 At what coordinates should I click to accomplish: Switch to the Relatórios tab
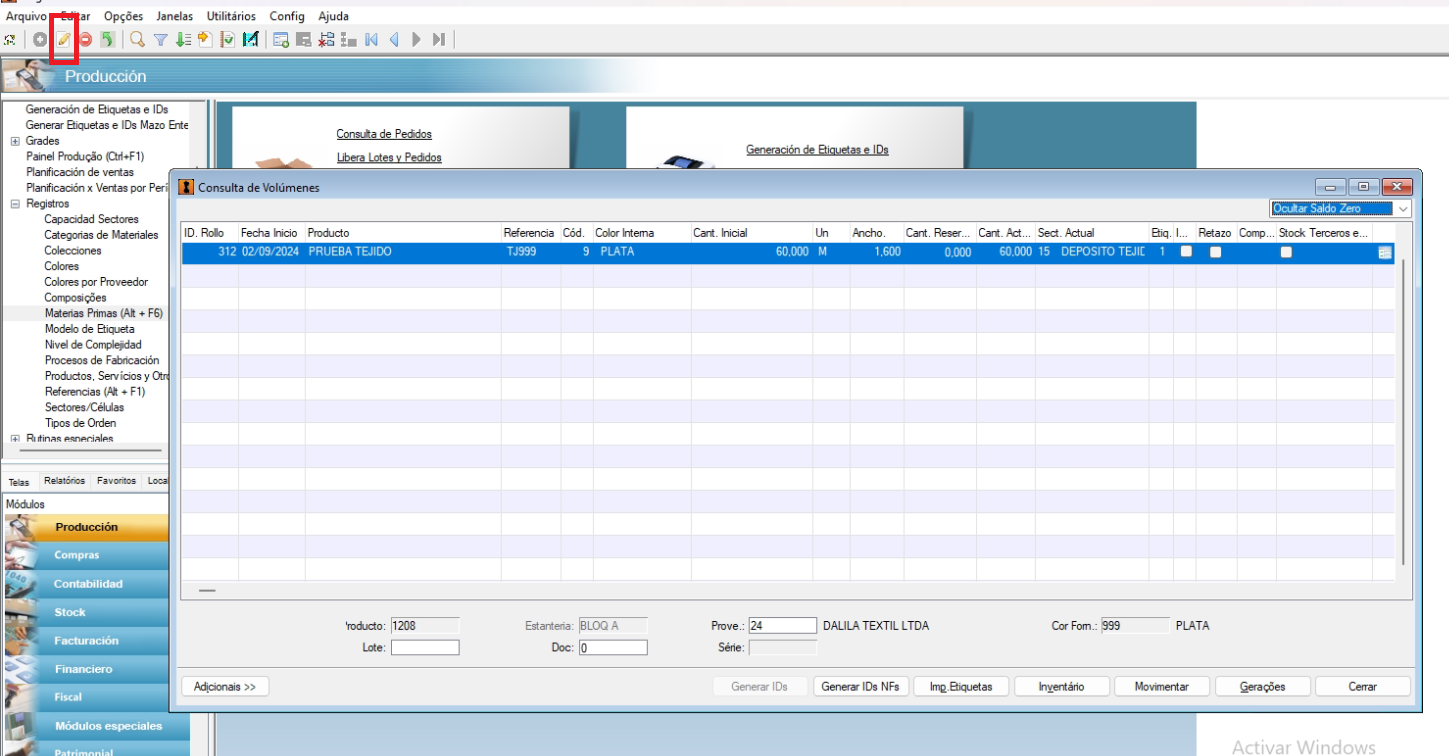point(64,481)
